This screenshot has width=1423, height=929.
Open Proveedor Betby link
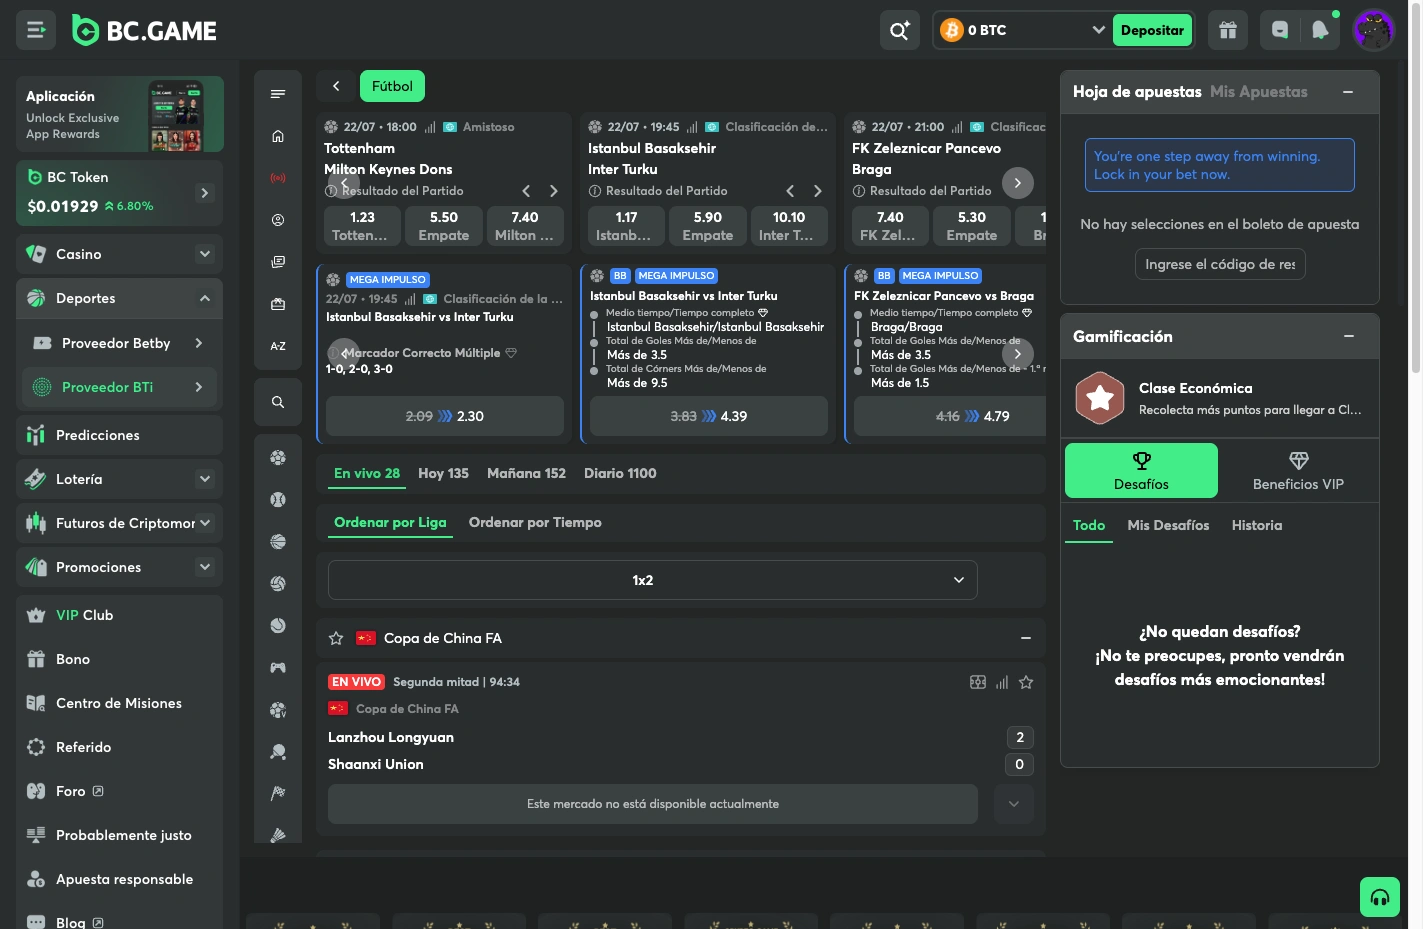(x=119, y=343)
